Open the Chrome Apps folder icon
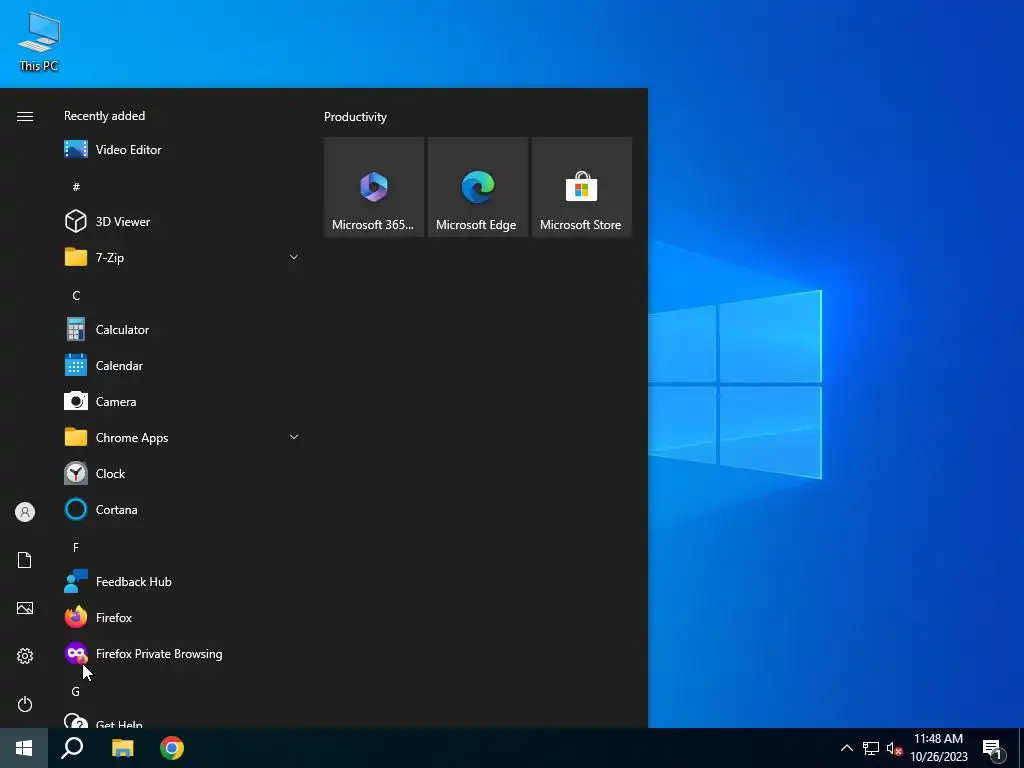Image resolution: width=1024 pixels, height=768 pixels. (x=76, y=437)
